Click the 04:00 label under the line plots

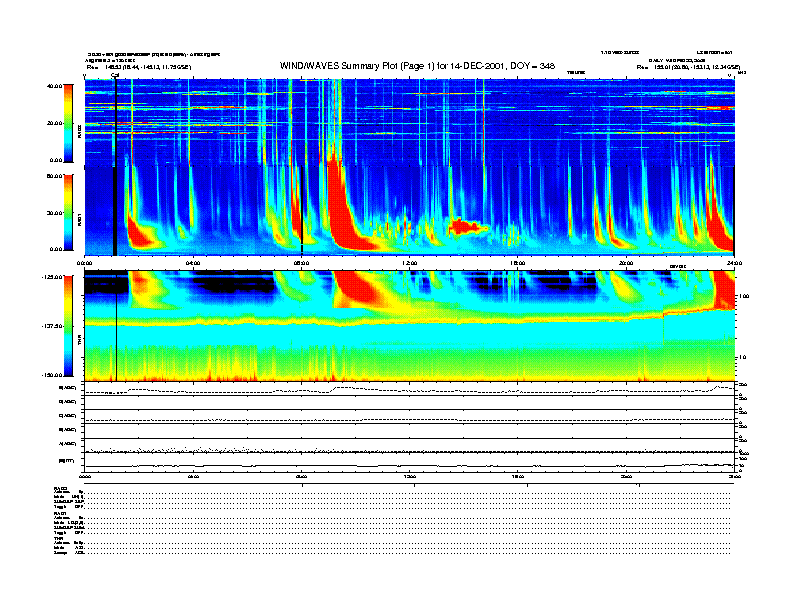(x=192, y=476)
